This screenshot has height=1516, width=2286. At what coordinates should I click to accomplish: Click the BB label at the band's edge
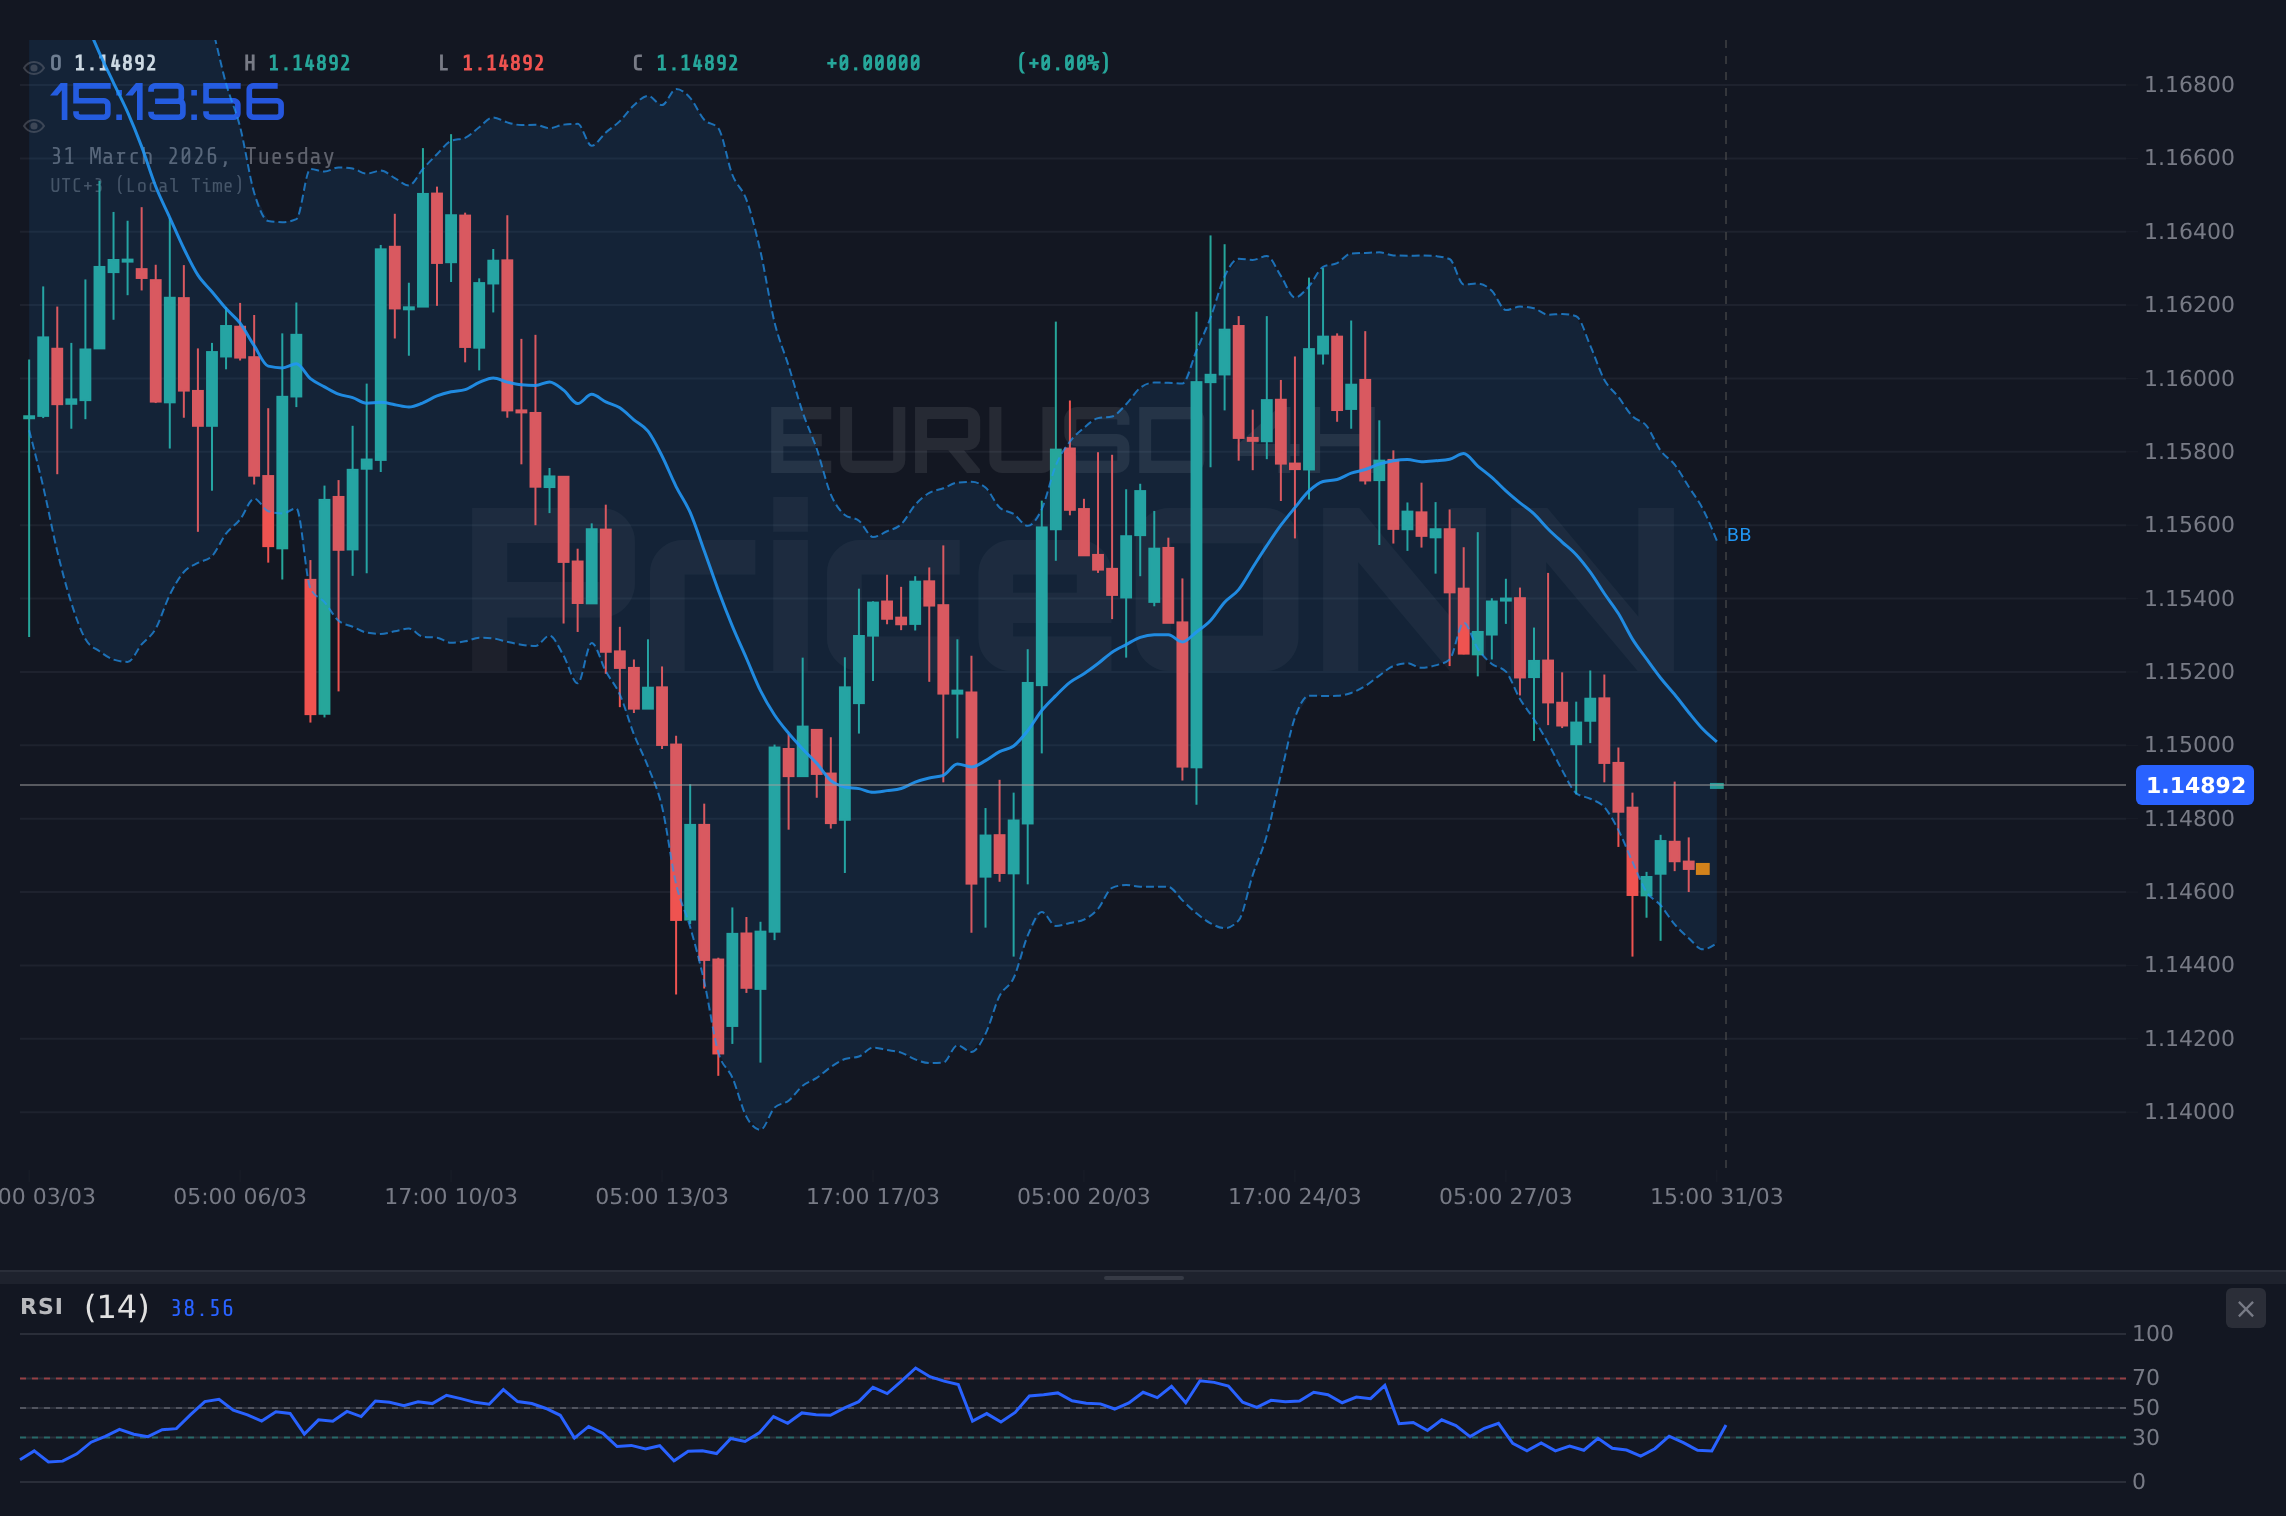point(1737,535)
